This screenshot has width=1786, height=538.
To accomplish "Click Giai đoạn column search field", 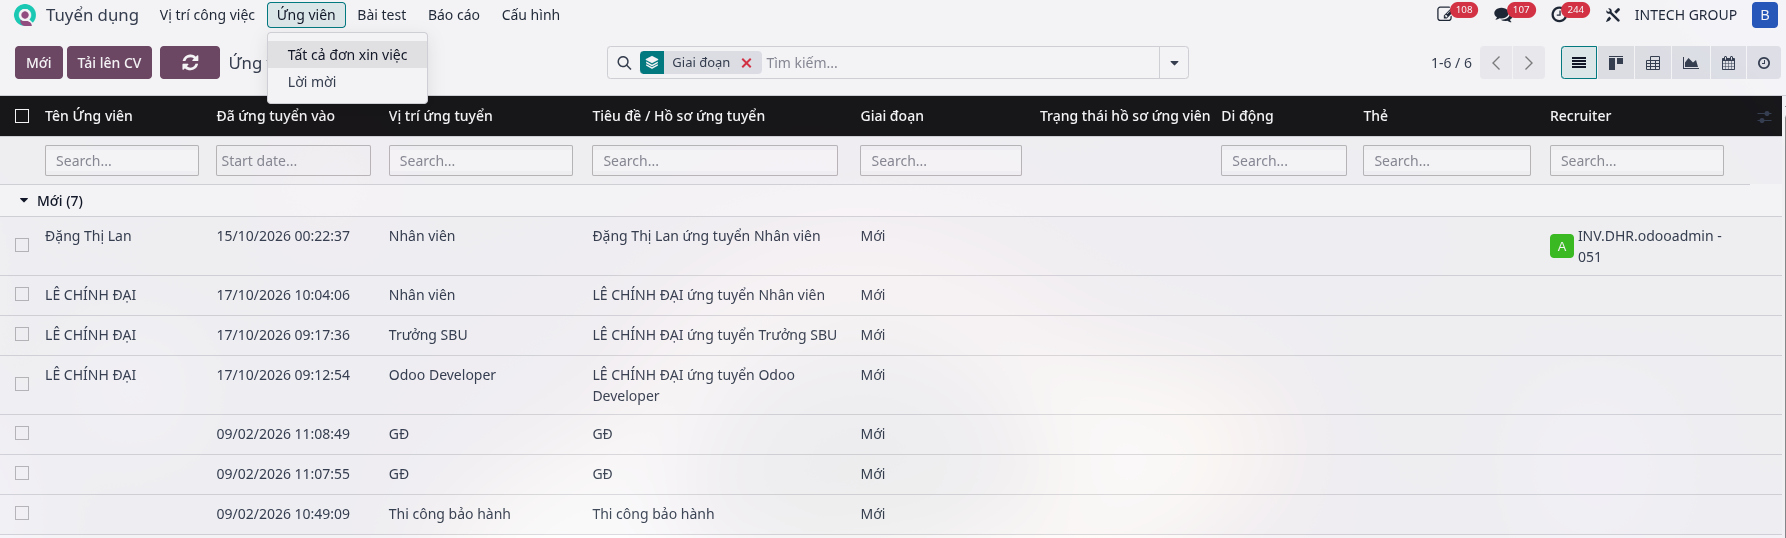I will click(941, 160).
